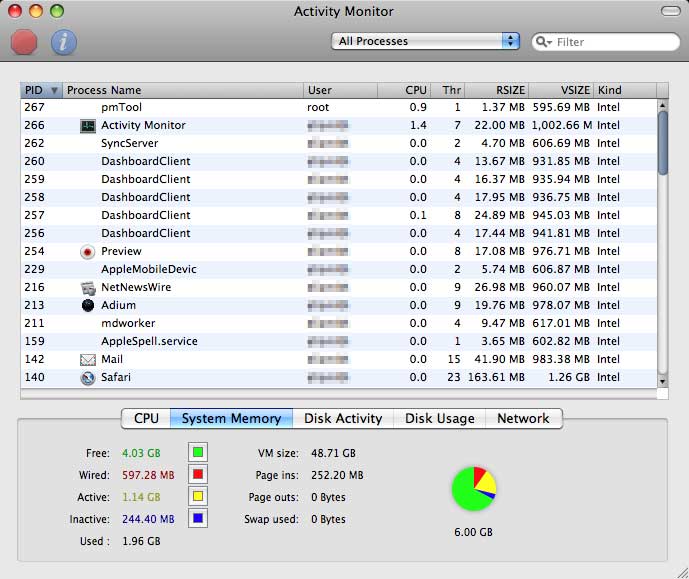The height and width of the screenshot is (579, 689).
Task: Select DashboardClient row with PID 259
Action: coord(338,179)
